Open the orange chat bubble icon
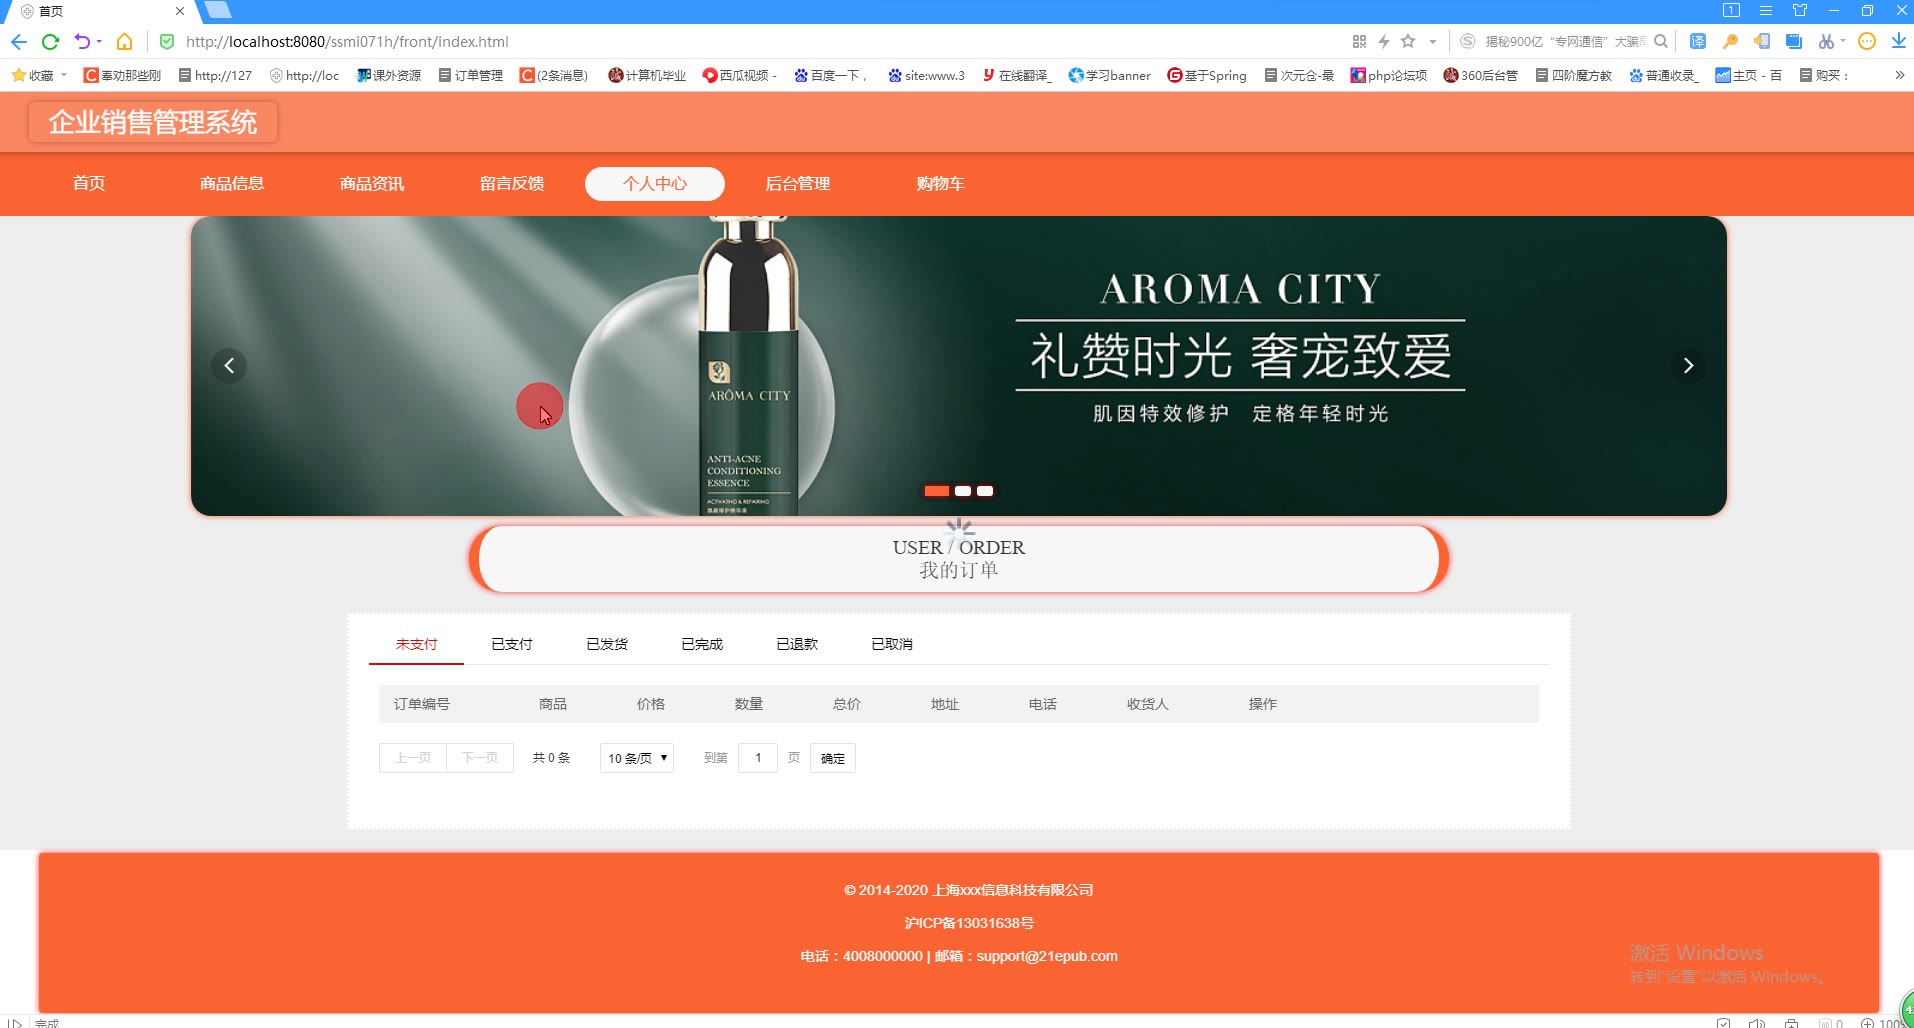1914x1028 pixels. (1867, 42)
